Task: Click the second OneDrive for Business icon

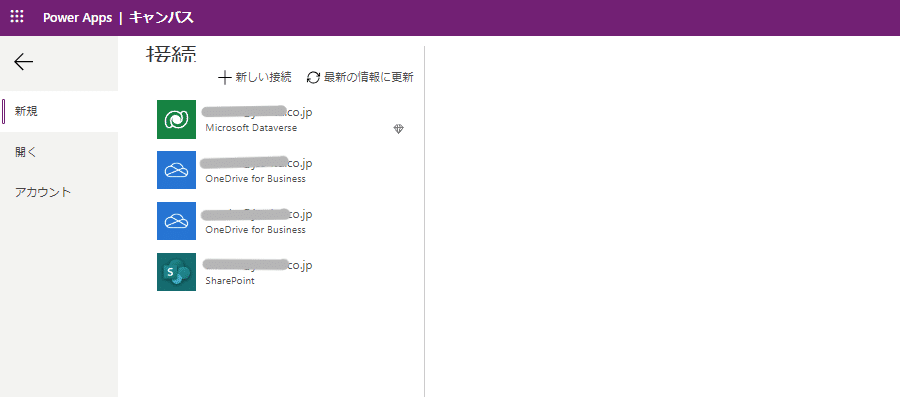Action: (x=176, y=221)
